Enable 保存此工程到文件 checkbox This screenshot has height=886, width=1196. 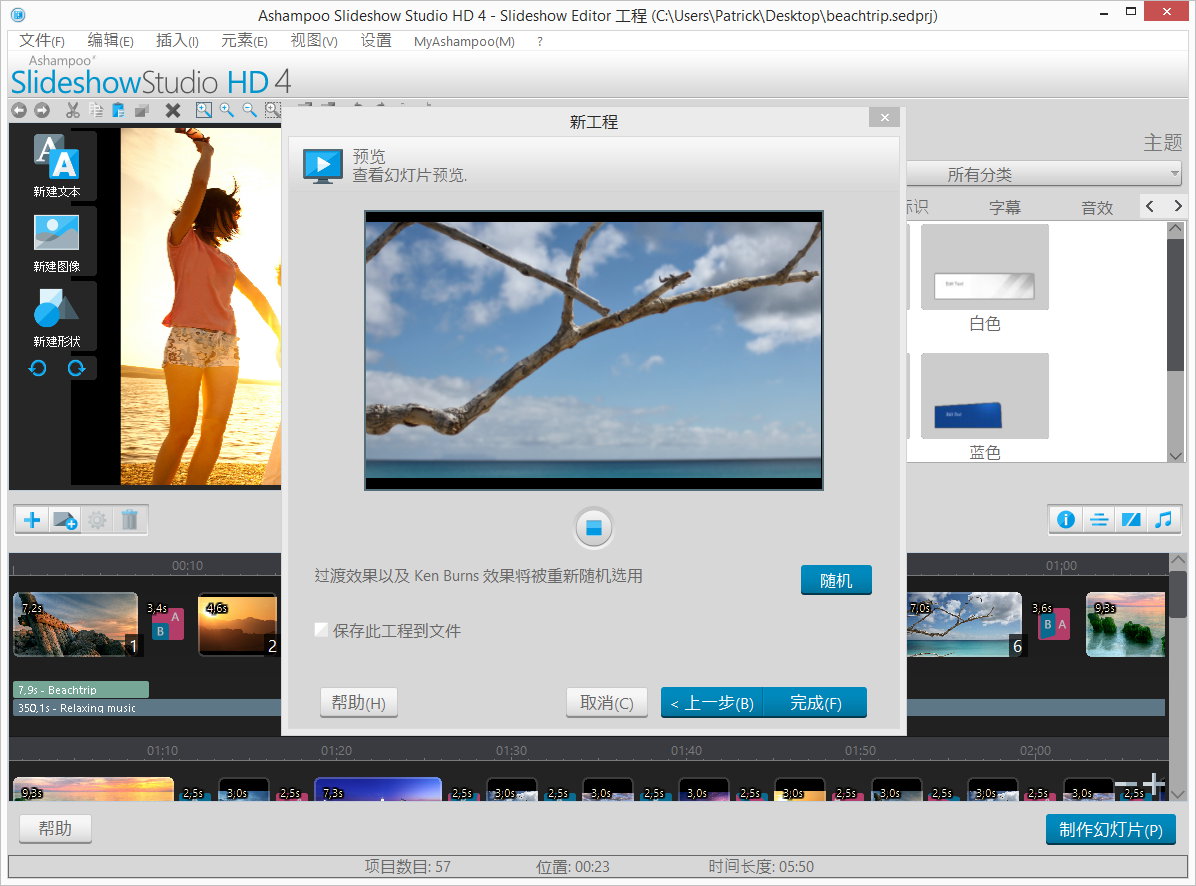[x=321, y=630]
